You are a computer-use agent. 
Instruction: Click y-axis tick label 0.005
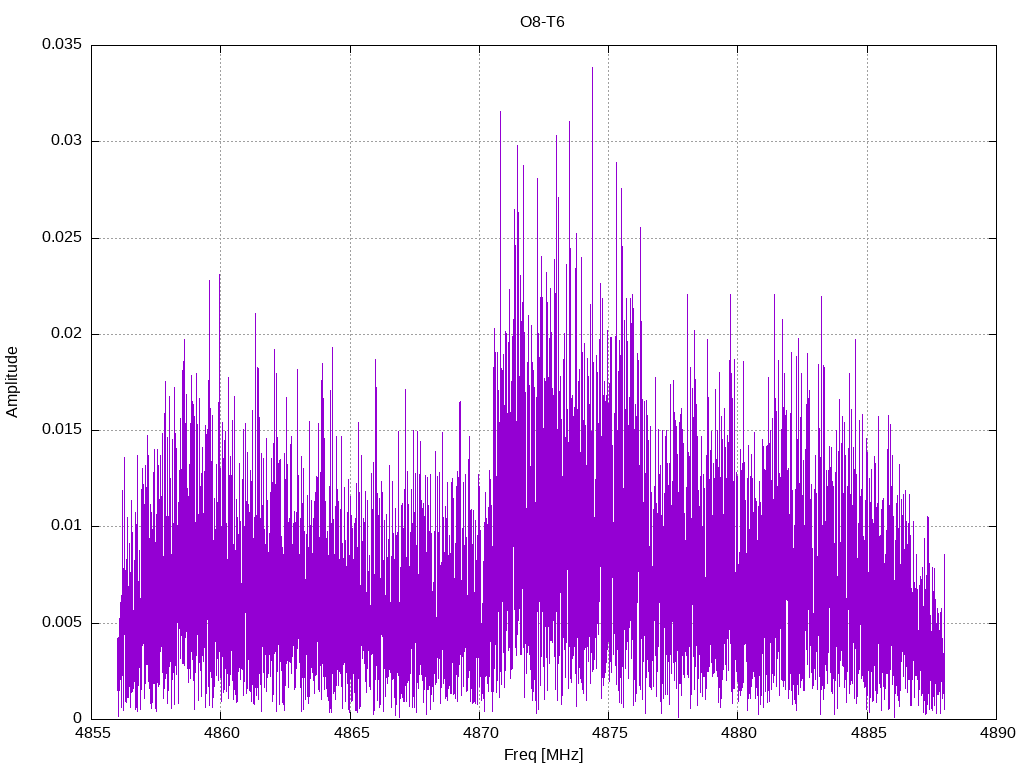click(62, 622)
